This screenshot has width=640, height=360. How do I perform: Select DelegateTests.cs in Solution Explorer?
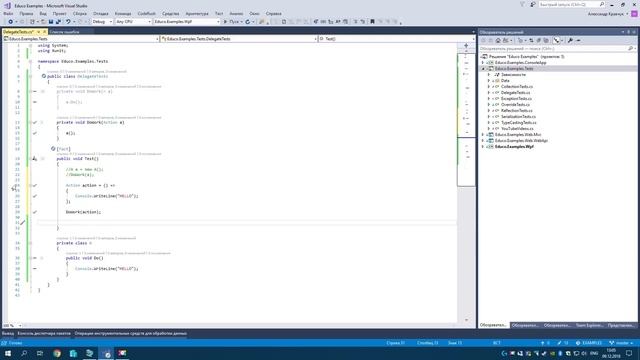point(516,93)
